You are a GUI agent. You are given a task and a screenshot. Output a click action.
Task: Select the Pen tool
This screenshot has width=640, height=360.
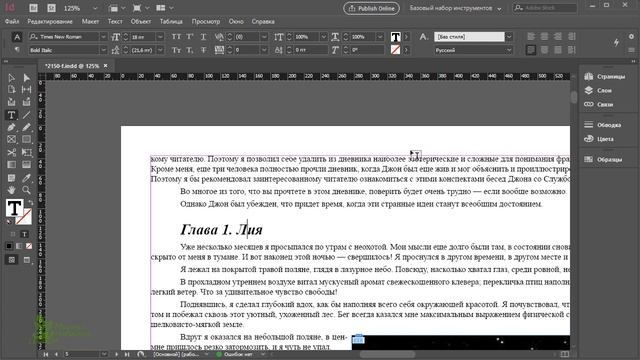(x=11, y=127)
